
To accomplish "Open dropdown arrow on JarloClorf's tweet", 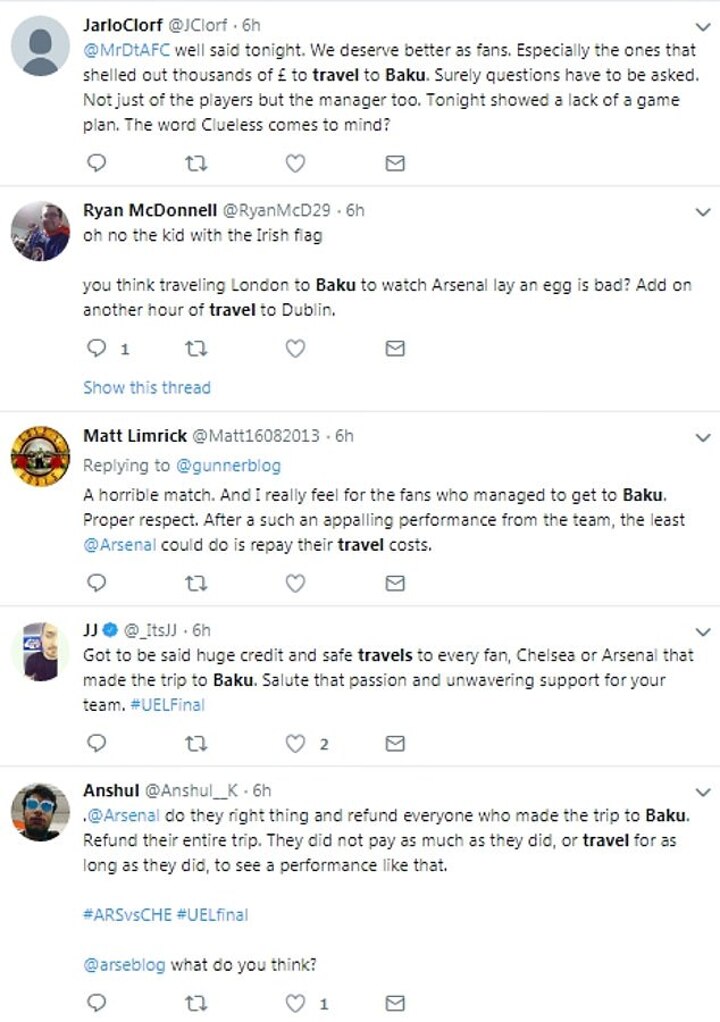I will 703,25.
